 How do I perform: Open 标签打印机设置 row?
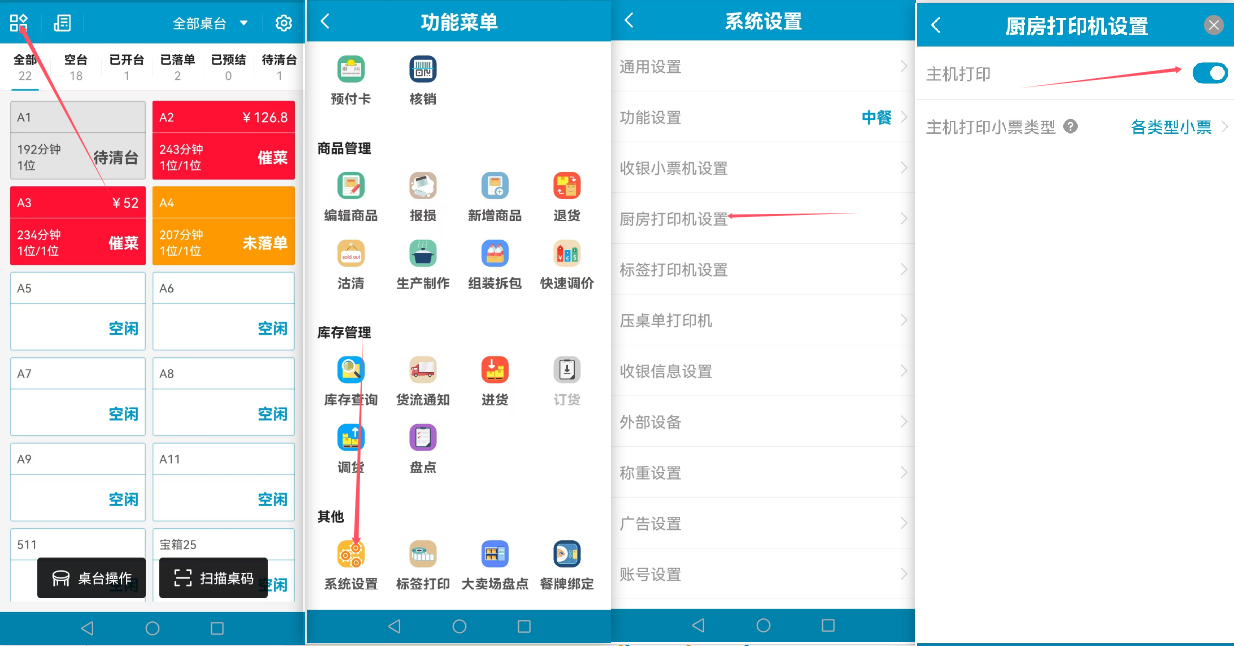click(763, 270)
